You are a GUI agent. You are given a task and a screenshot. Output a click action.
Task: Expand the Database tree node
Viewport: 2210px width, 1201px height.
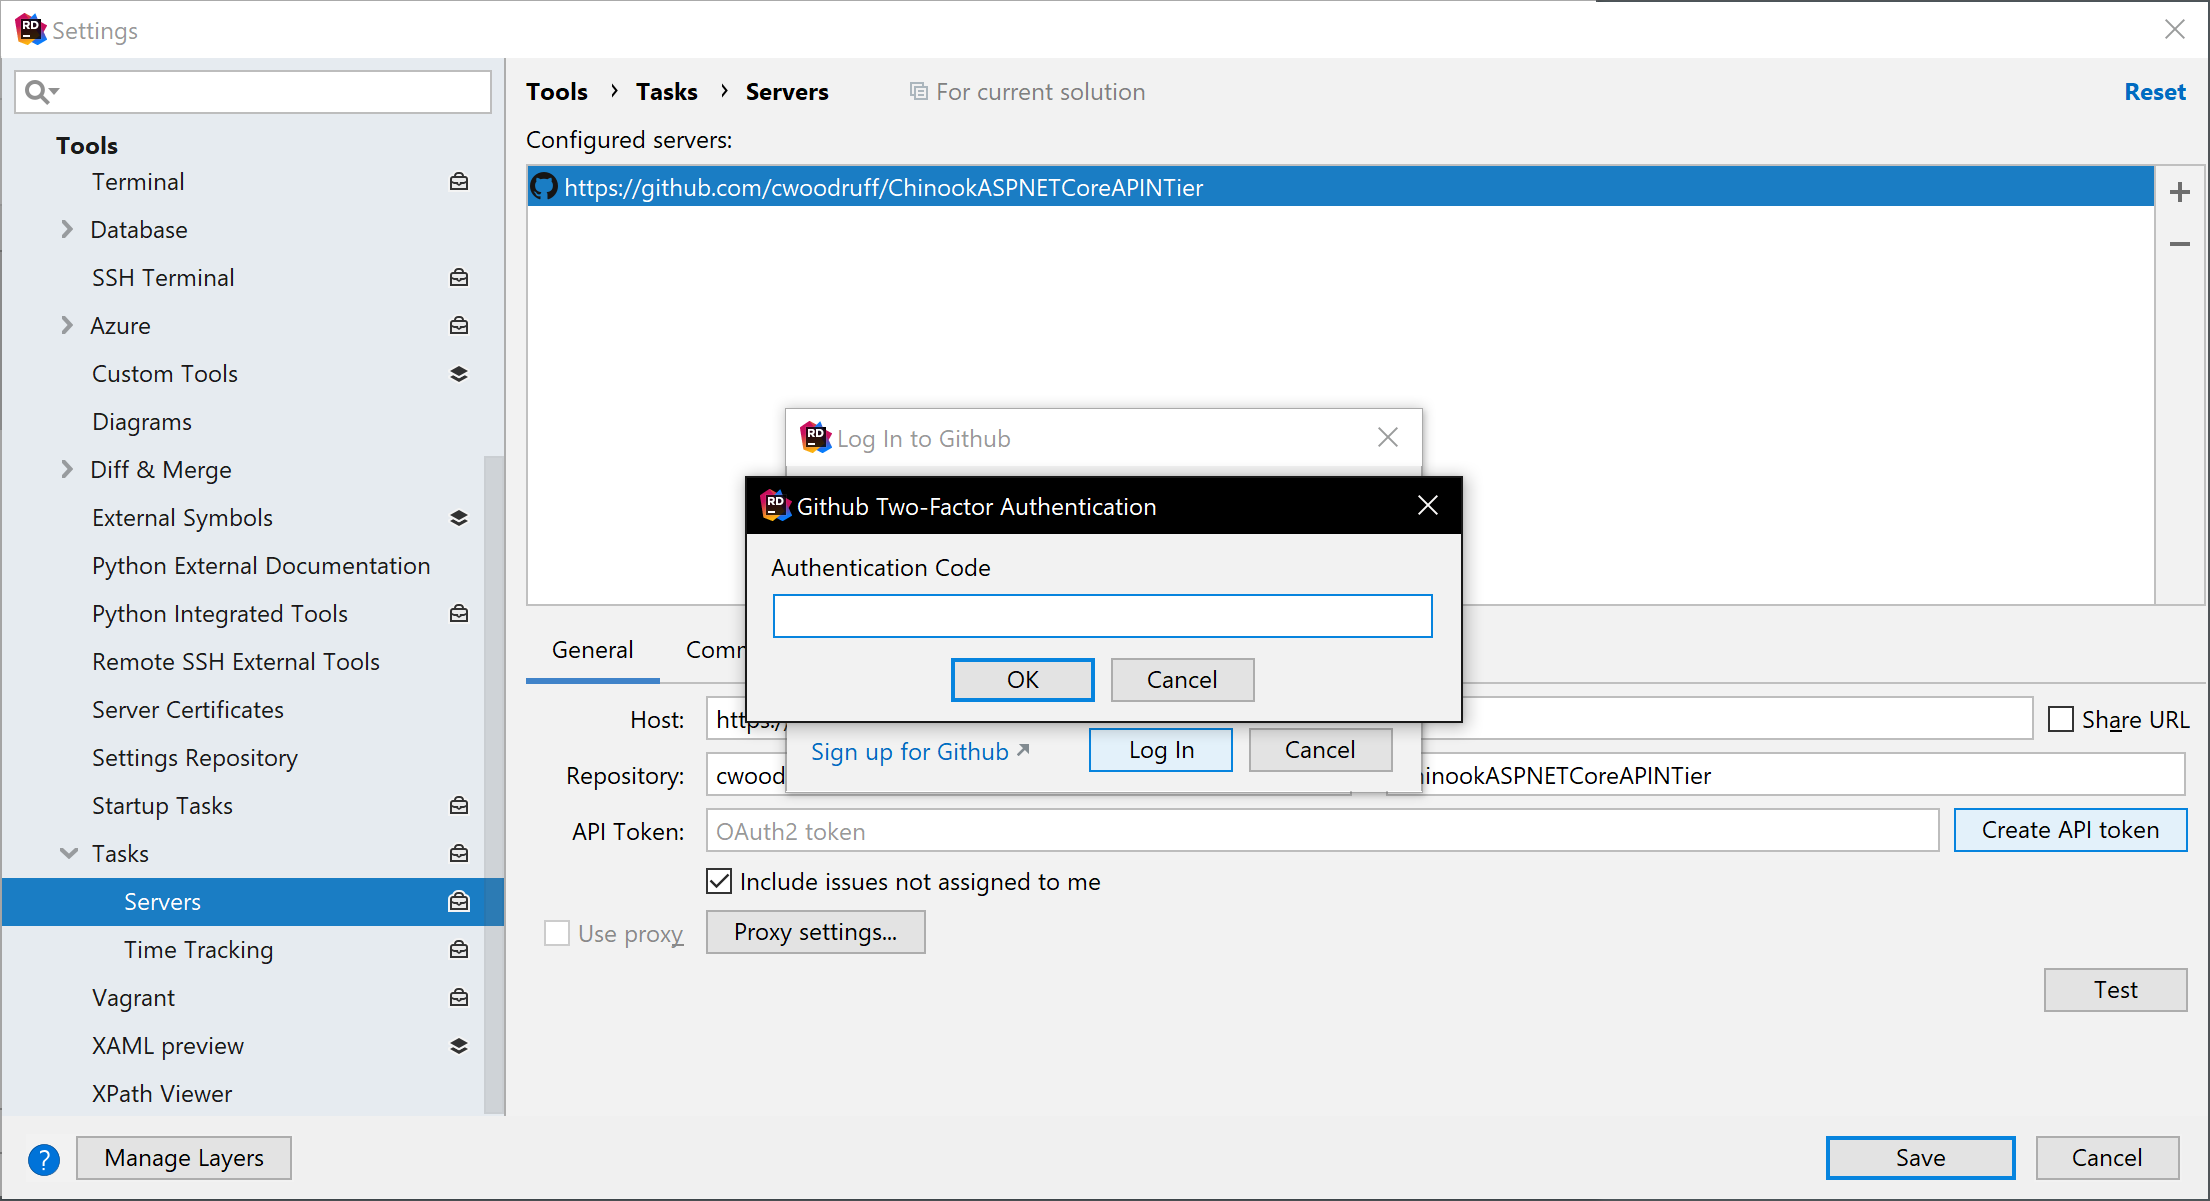point(67,230)
